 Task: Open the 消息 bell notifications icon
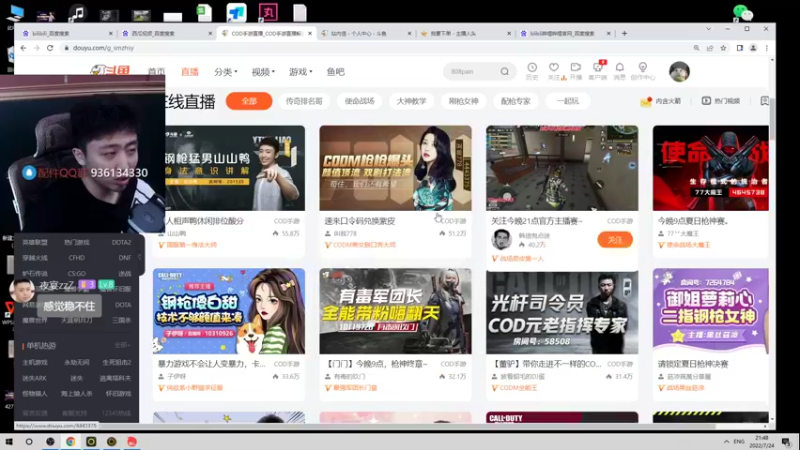coord(619,71)
